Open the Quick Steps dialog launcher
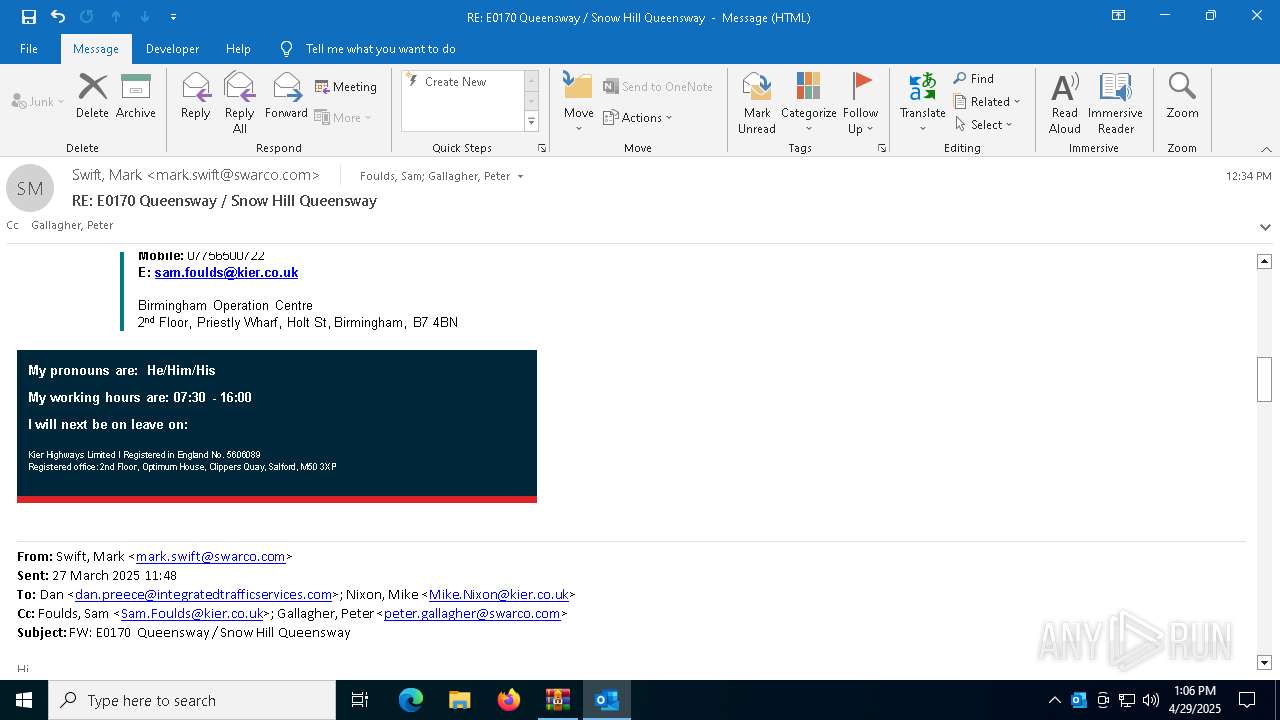Viewport: 1280px width, 720px height. [542, 148]
